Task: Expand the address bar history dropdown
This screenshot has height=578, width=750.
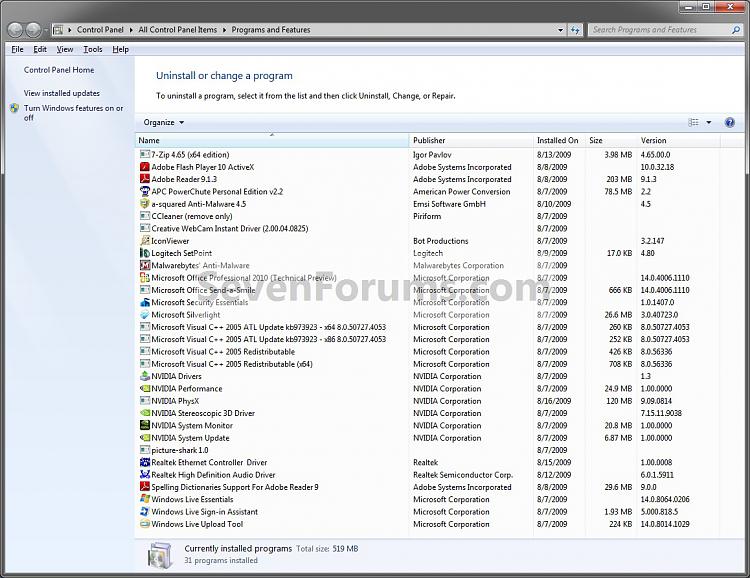Action: point(561,30)
